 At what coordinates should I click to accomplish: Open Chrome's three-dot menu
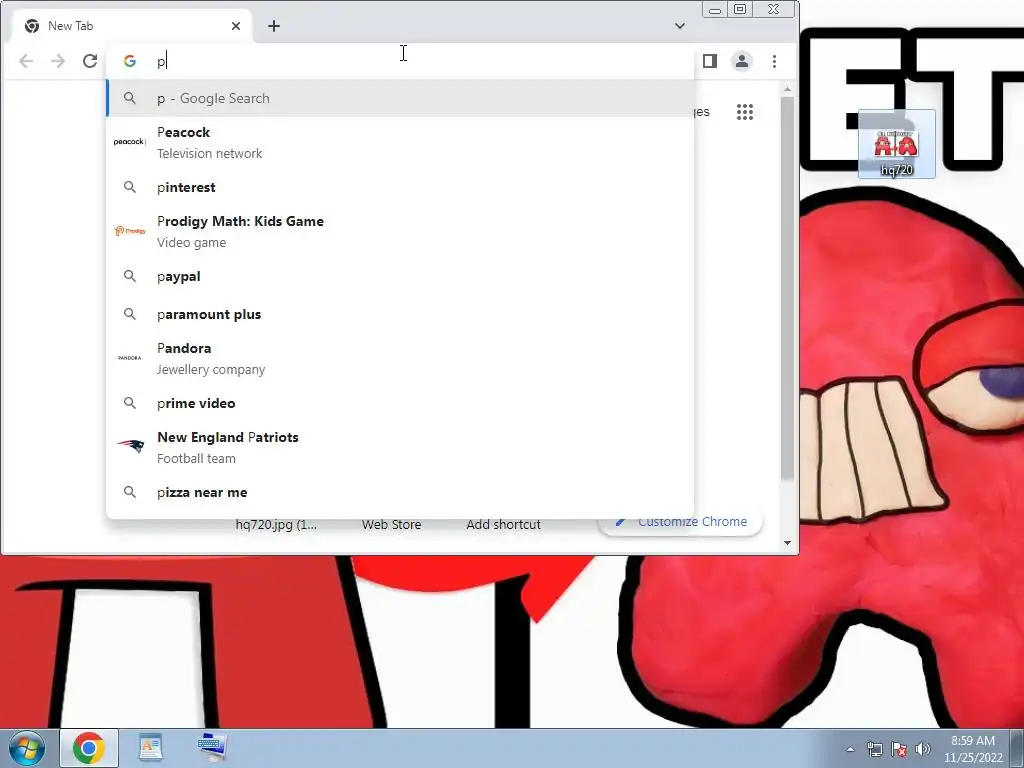click(775, 61)
